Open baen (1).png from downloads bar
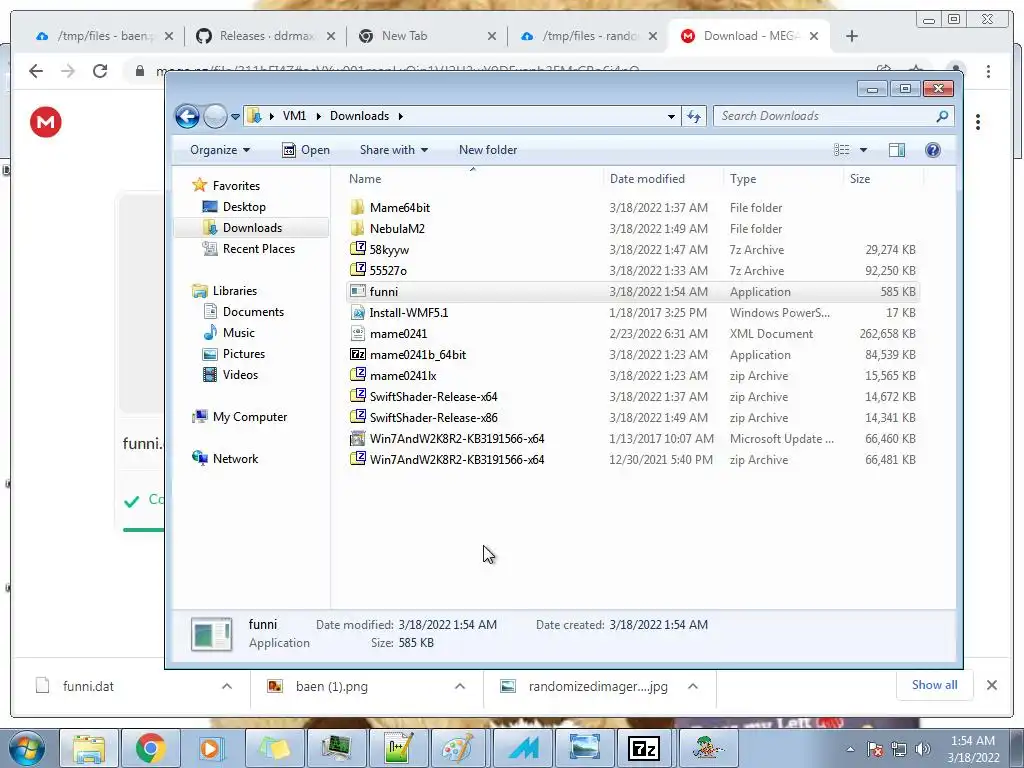 [319, 686]
